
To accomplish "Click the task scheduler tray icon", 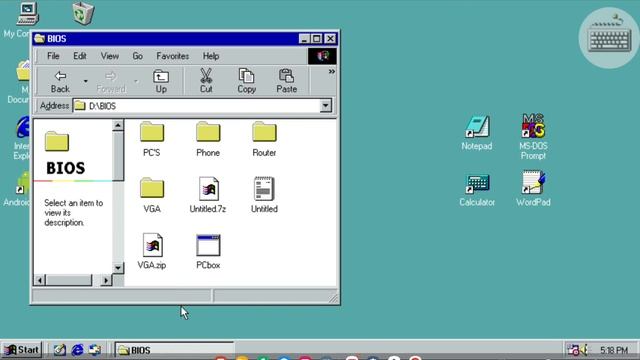I will click(573, 350).
